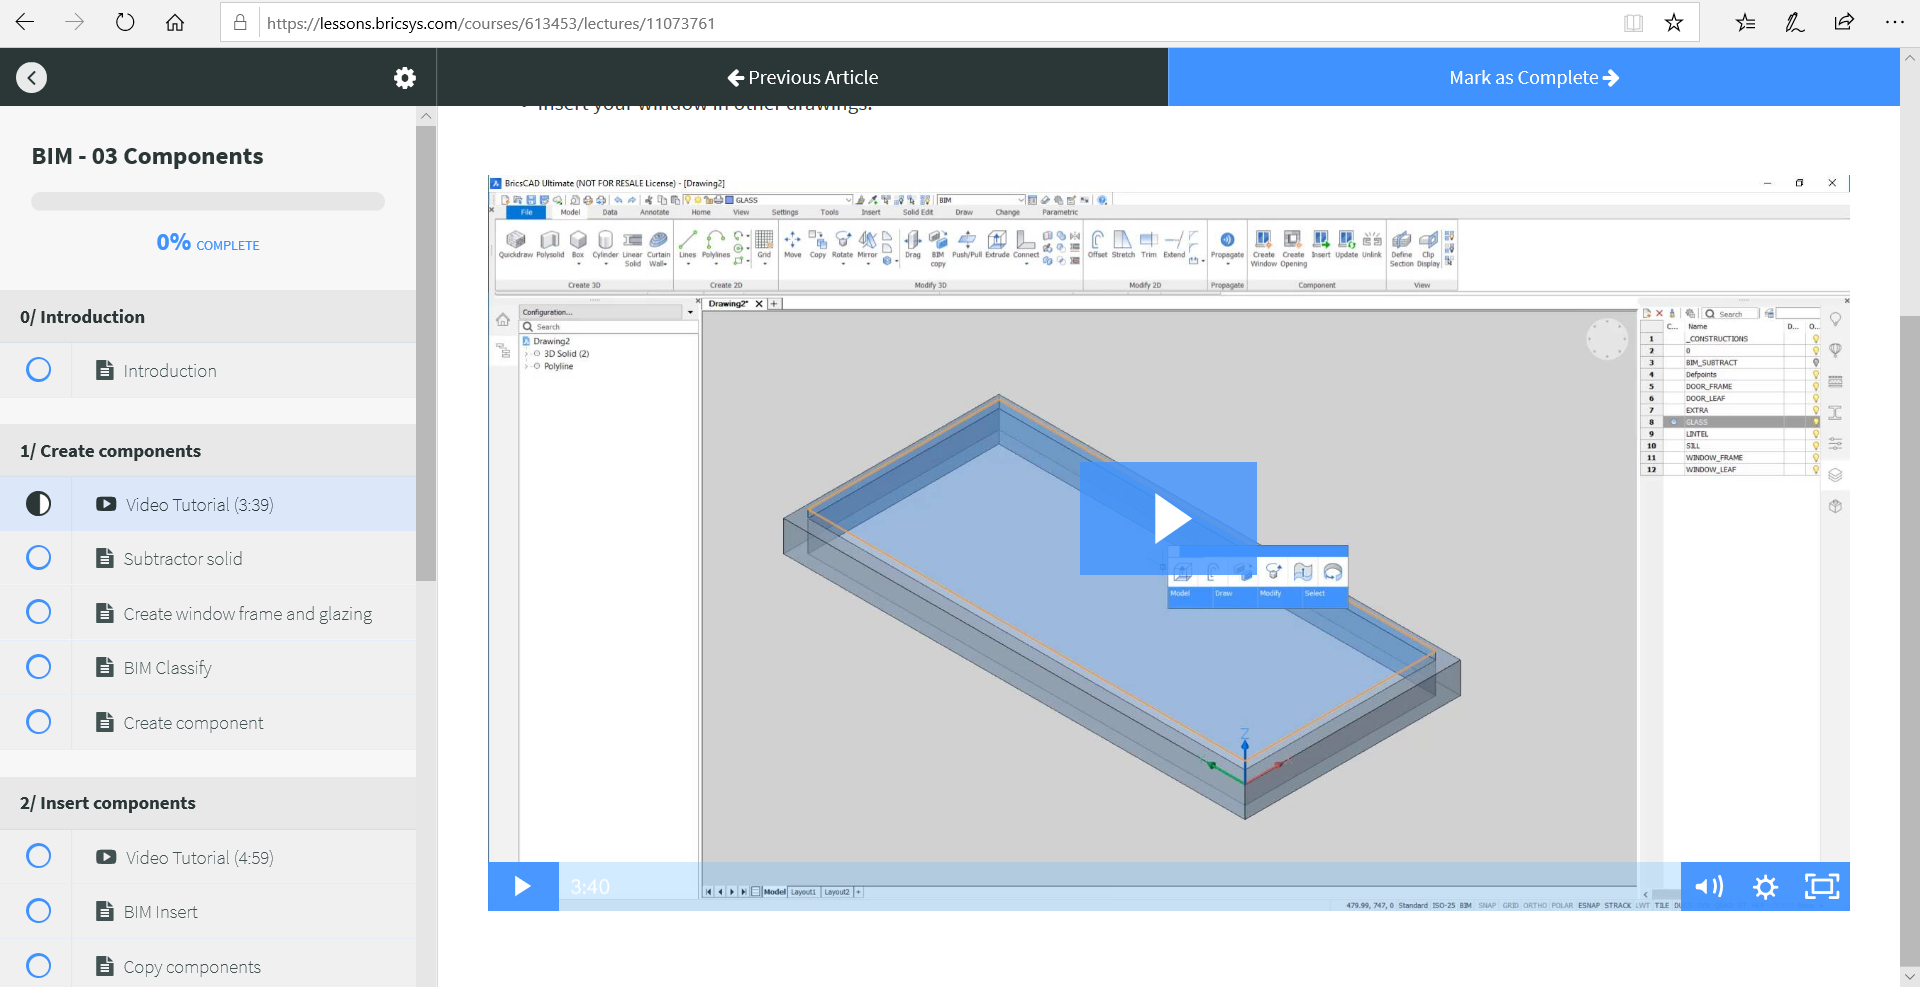Click the 3:40 video duration label
Viewport: 1920px width, 987px height.
tap(590, 887)
